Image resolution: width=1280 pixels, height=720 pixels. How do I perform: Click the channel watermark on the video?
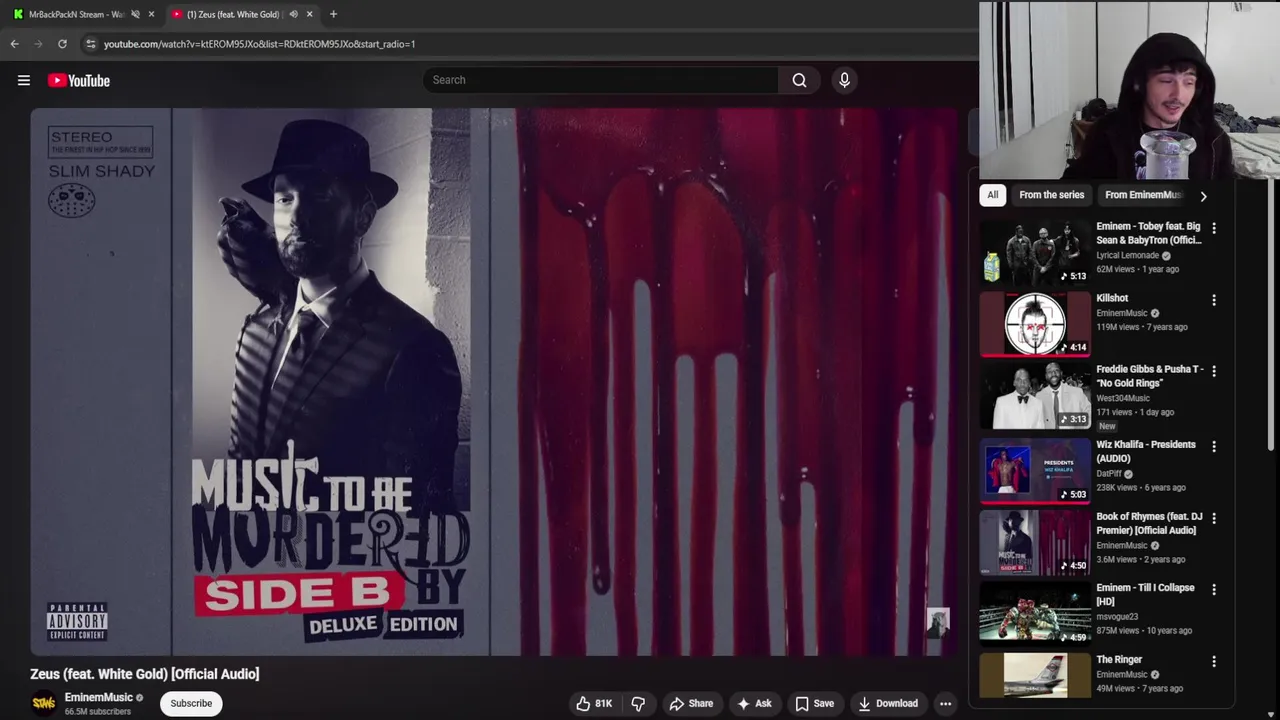click(937, 624)
